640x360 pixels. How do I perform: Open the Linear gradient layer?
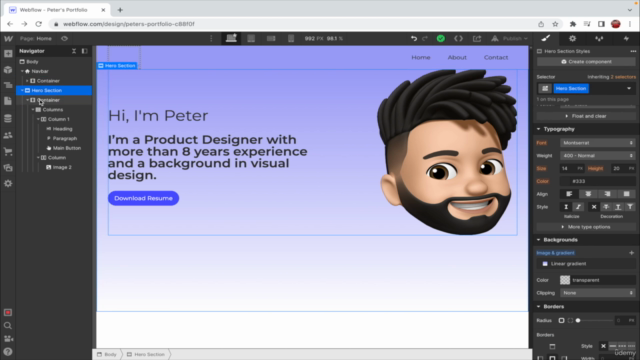pos(586,264)
